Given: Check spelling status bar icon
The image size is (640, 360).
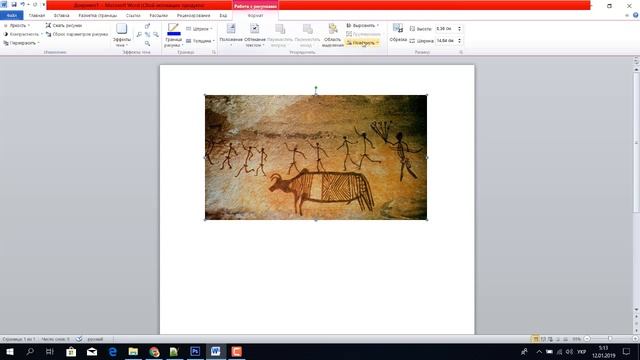Looking at the screenshot, I should [x=78, y=339].
